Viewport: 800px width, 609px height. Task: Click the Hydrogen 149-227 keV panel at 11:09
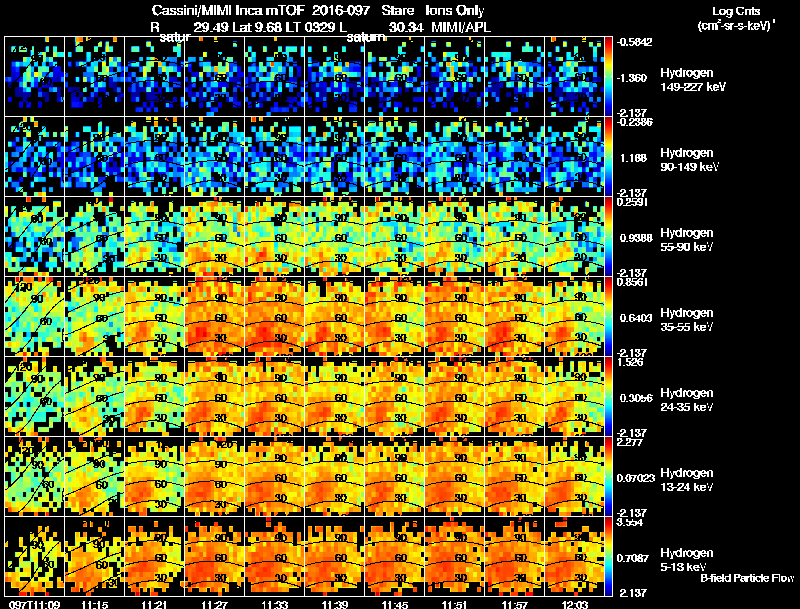click(x=34, y=77)
